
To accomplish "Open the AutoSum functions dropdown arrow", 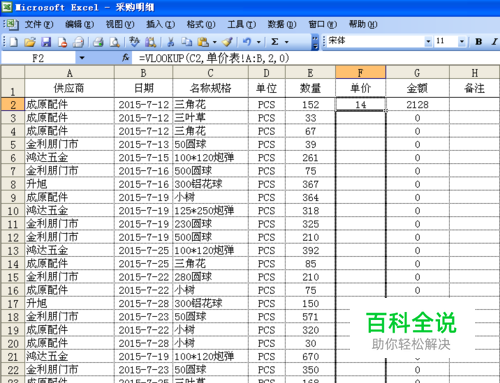I will pyautogui.click(x=286, y=42).
